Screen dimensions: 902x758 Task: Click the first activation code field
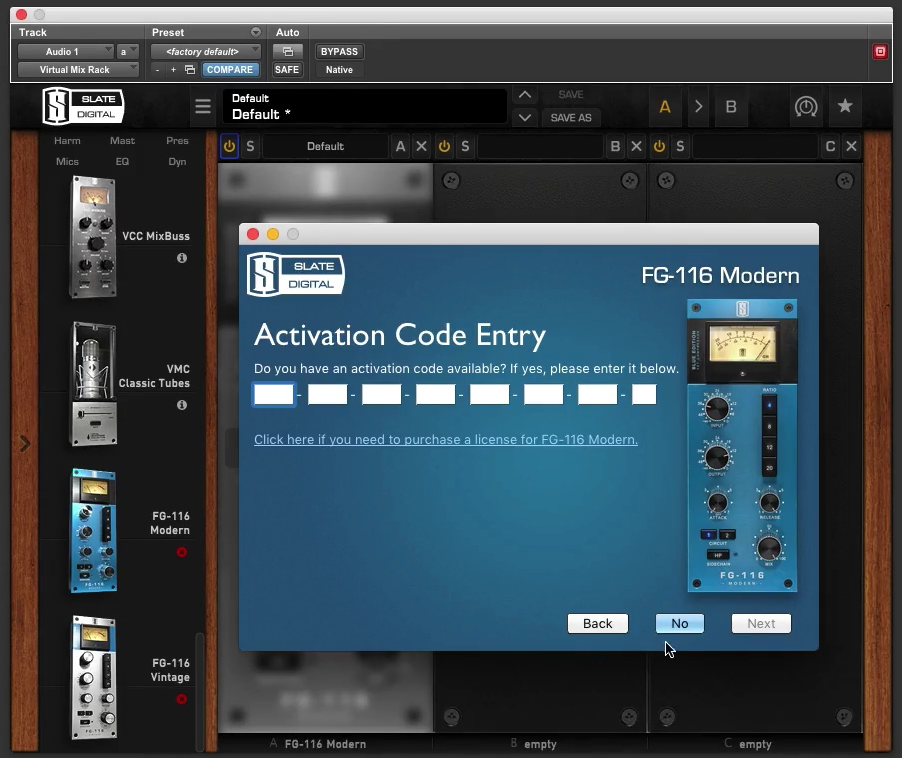click(274, 395)
